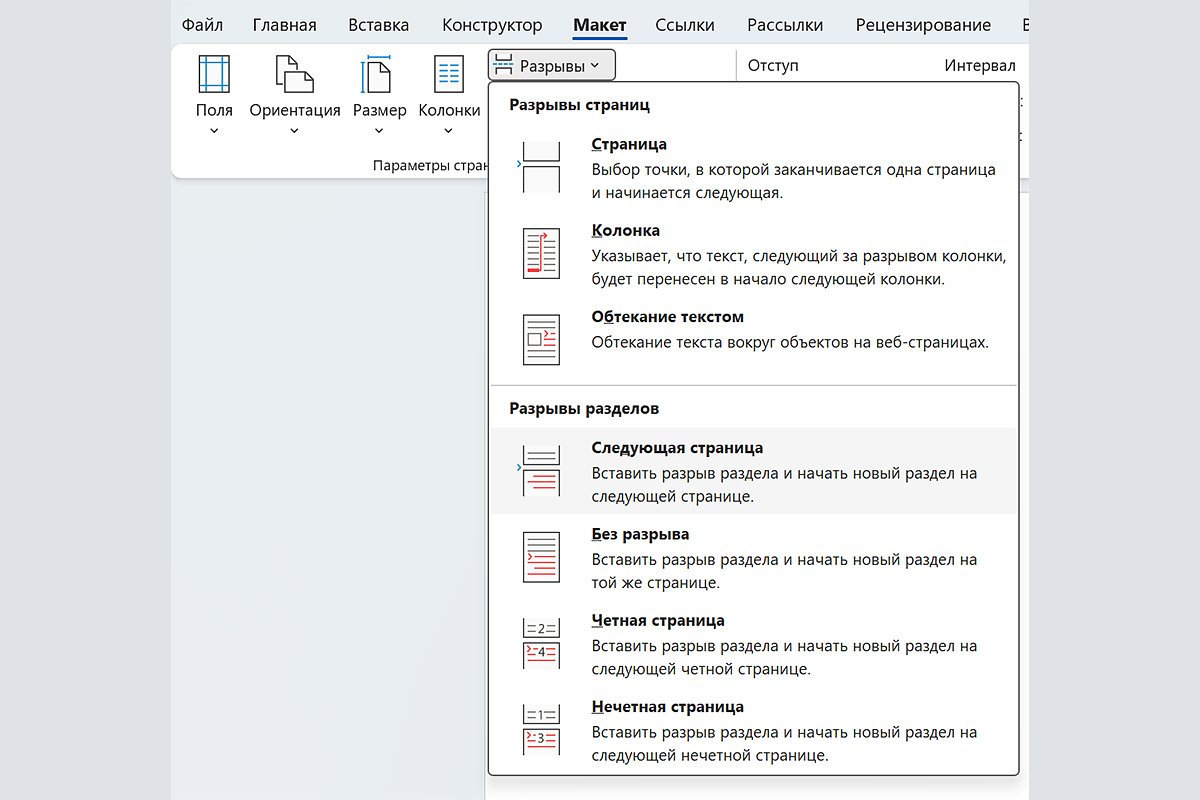This screenshot has height=800, width=1200.
Task: Select the Страница page break icon
Action: (x=541, y=167)
